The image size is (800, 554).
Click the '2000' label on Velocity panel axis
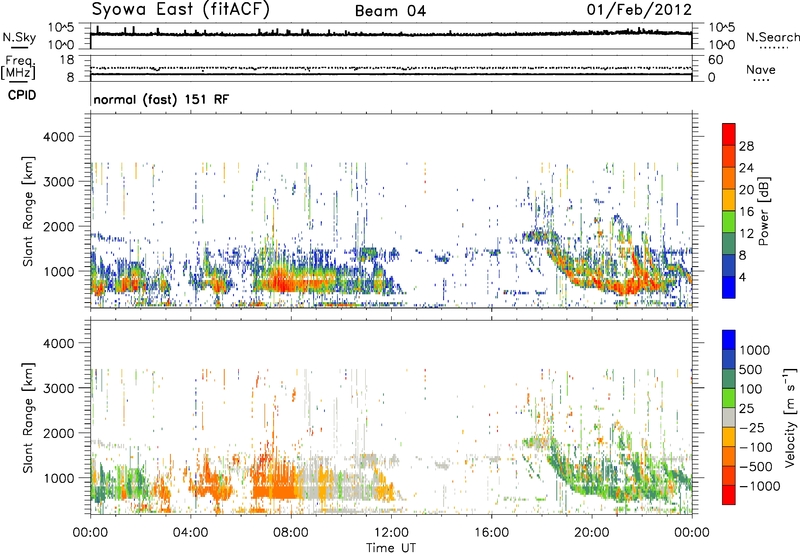click(59, 433)
